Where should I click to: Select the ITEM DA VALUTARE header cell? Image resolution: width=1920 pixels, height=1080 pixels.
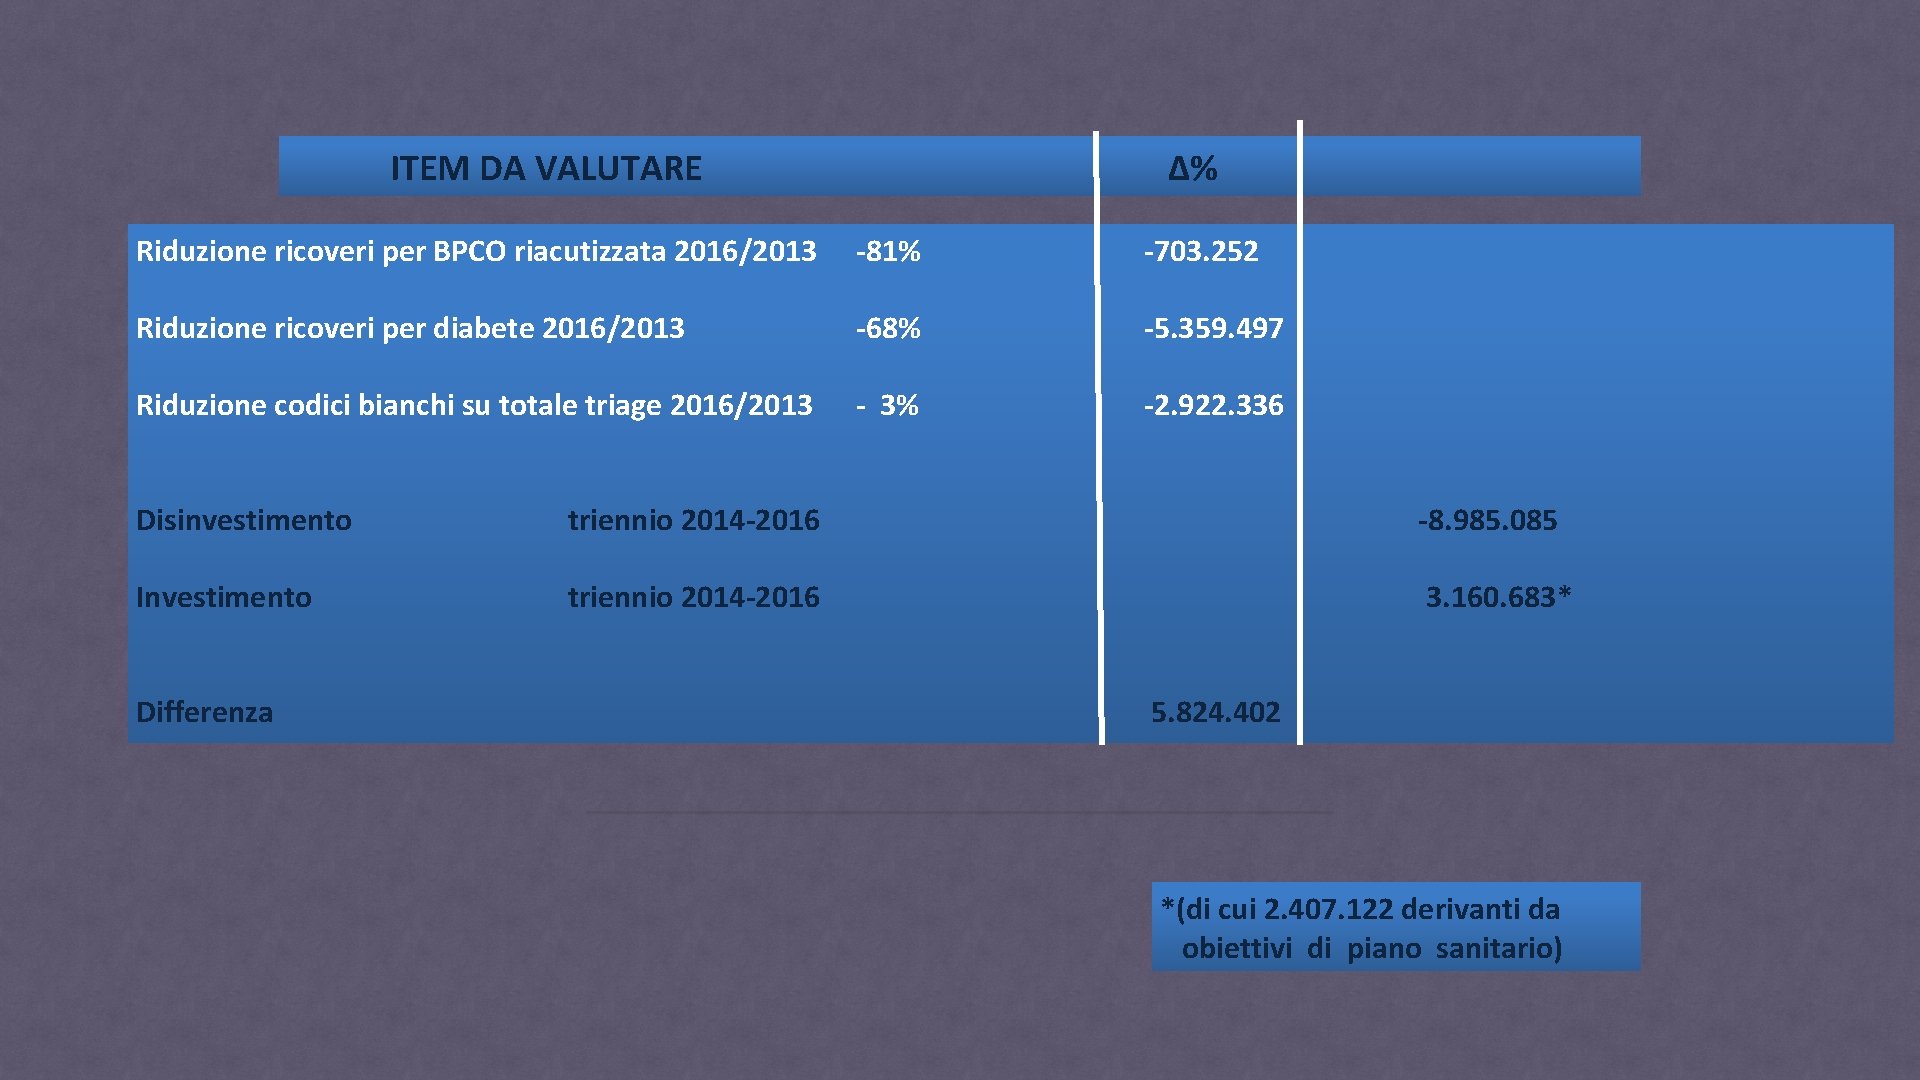tap(545, 170)
